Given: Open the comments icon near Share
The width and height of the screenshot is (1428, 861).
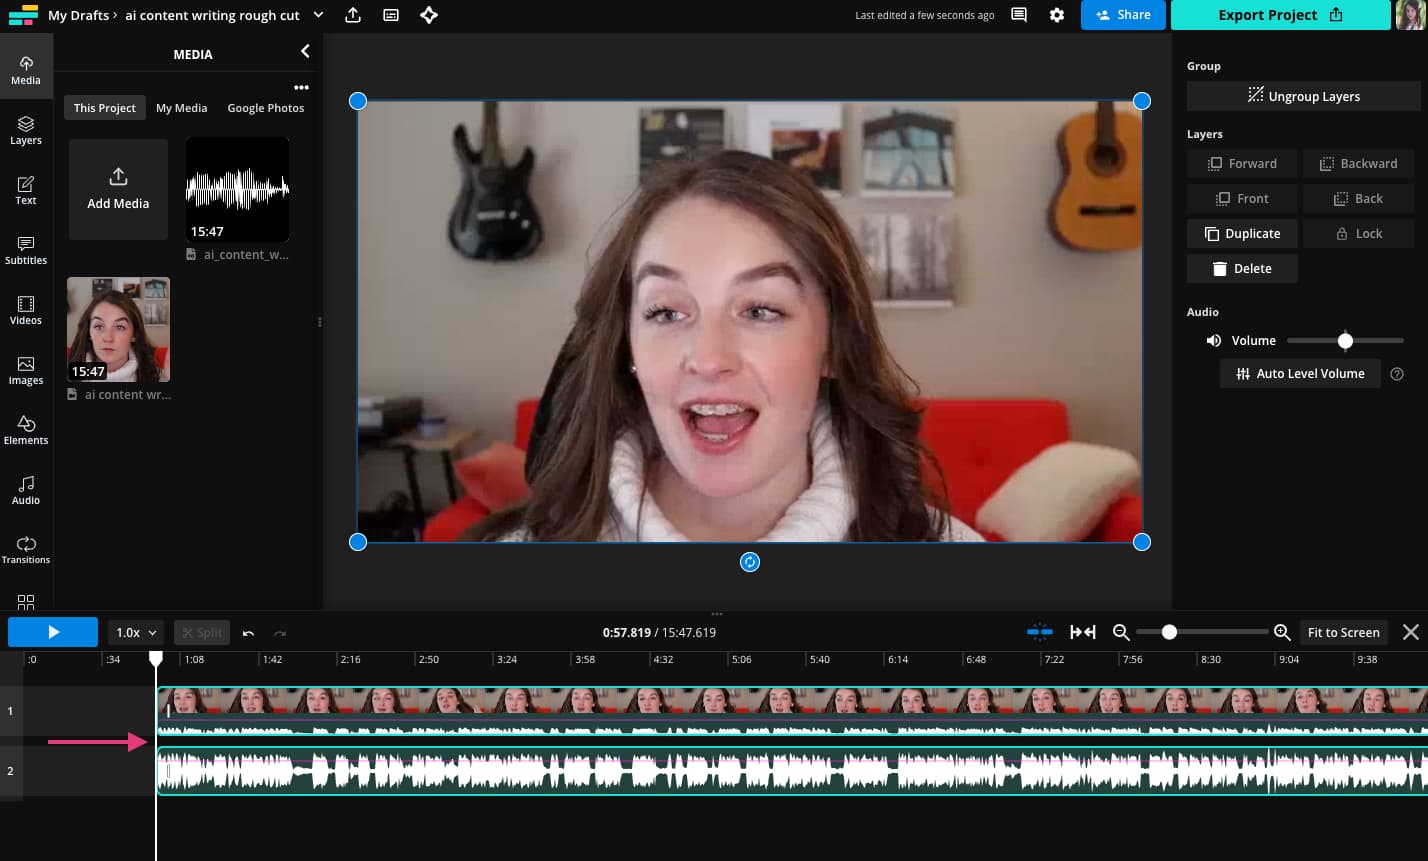Looking at the screenshot, I should 1018,15.
